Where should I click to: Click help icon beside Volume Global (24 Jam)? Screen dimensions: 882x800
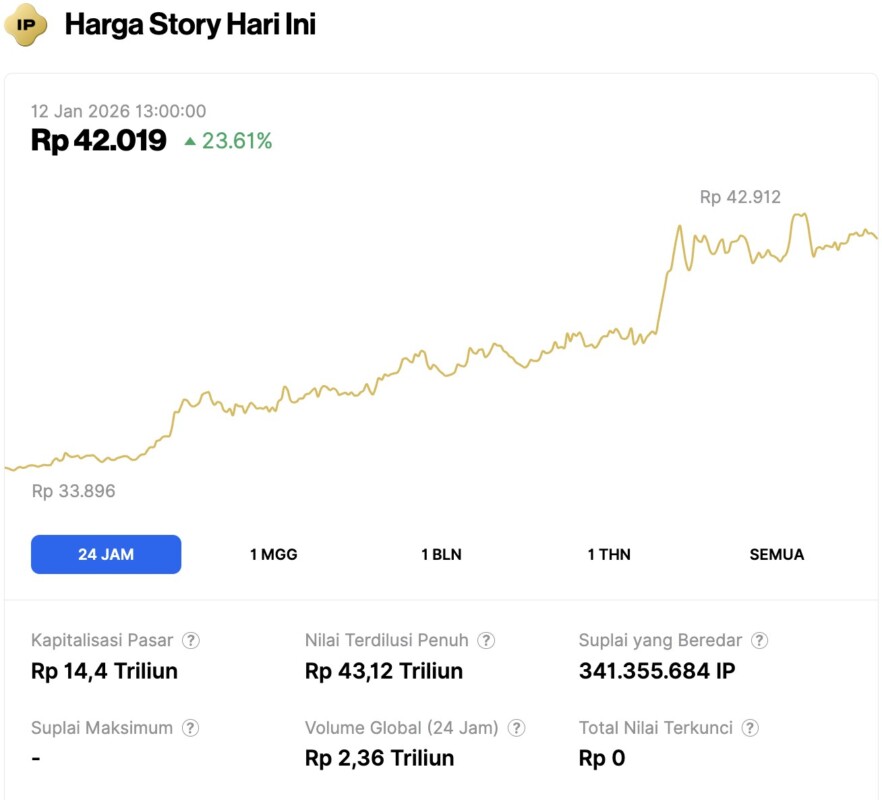pyautogui.click(x=516, y=729)
